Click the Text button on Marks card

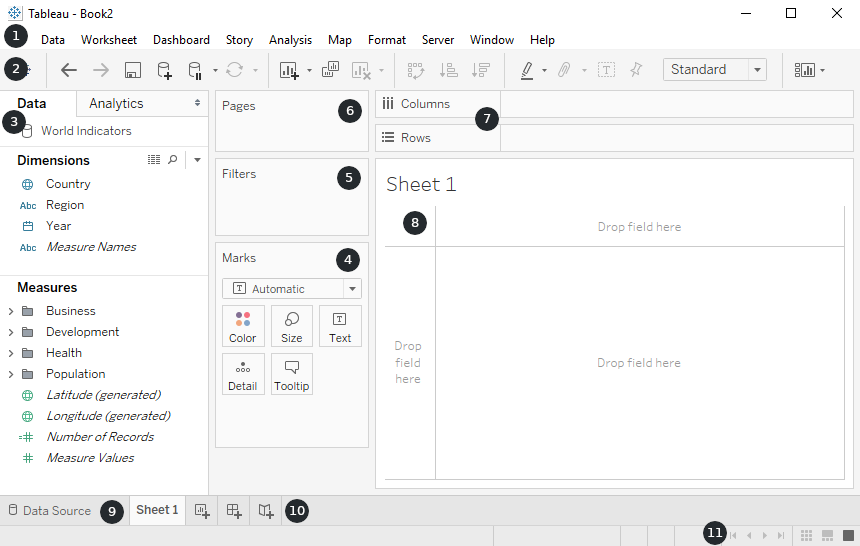340,327
